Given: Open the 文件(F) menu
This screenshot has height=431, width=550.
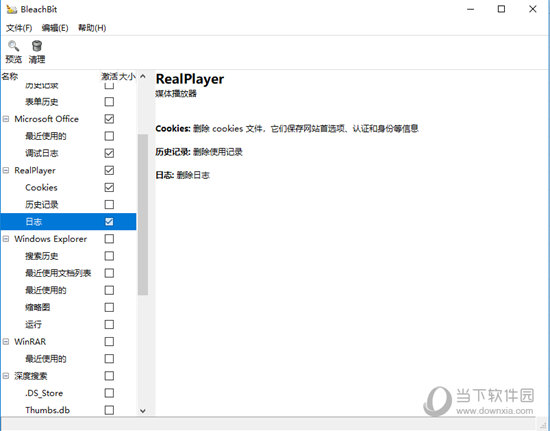Looking at the screenshot, I should point(19,28).
